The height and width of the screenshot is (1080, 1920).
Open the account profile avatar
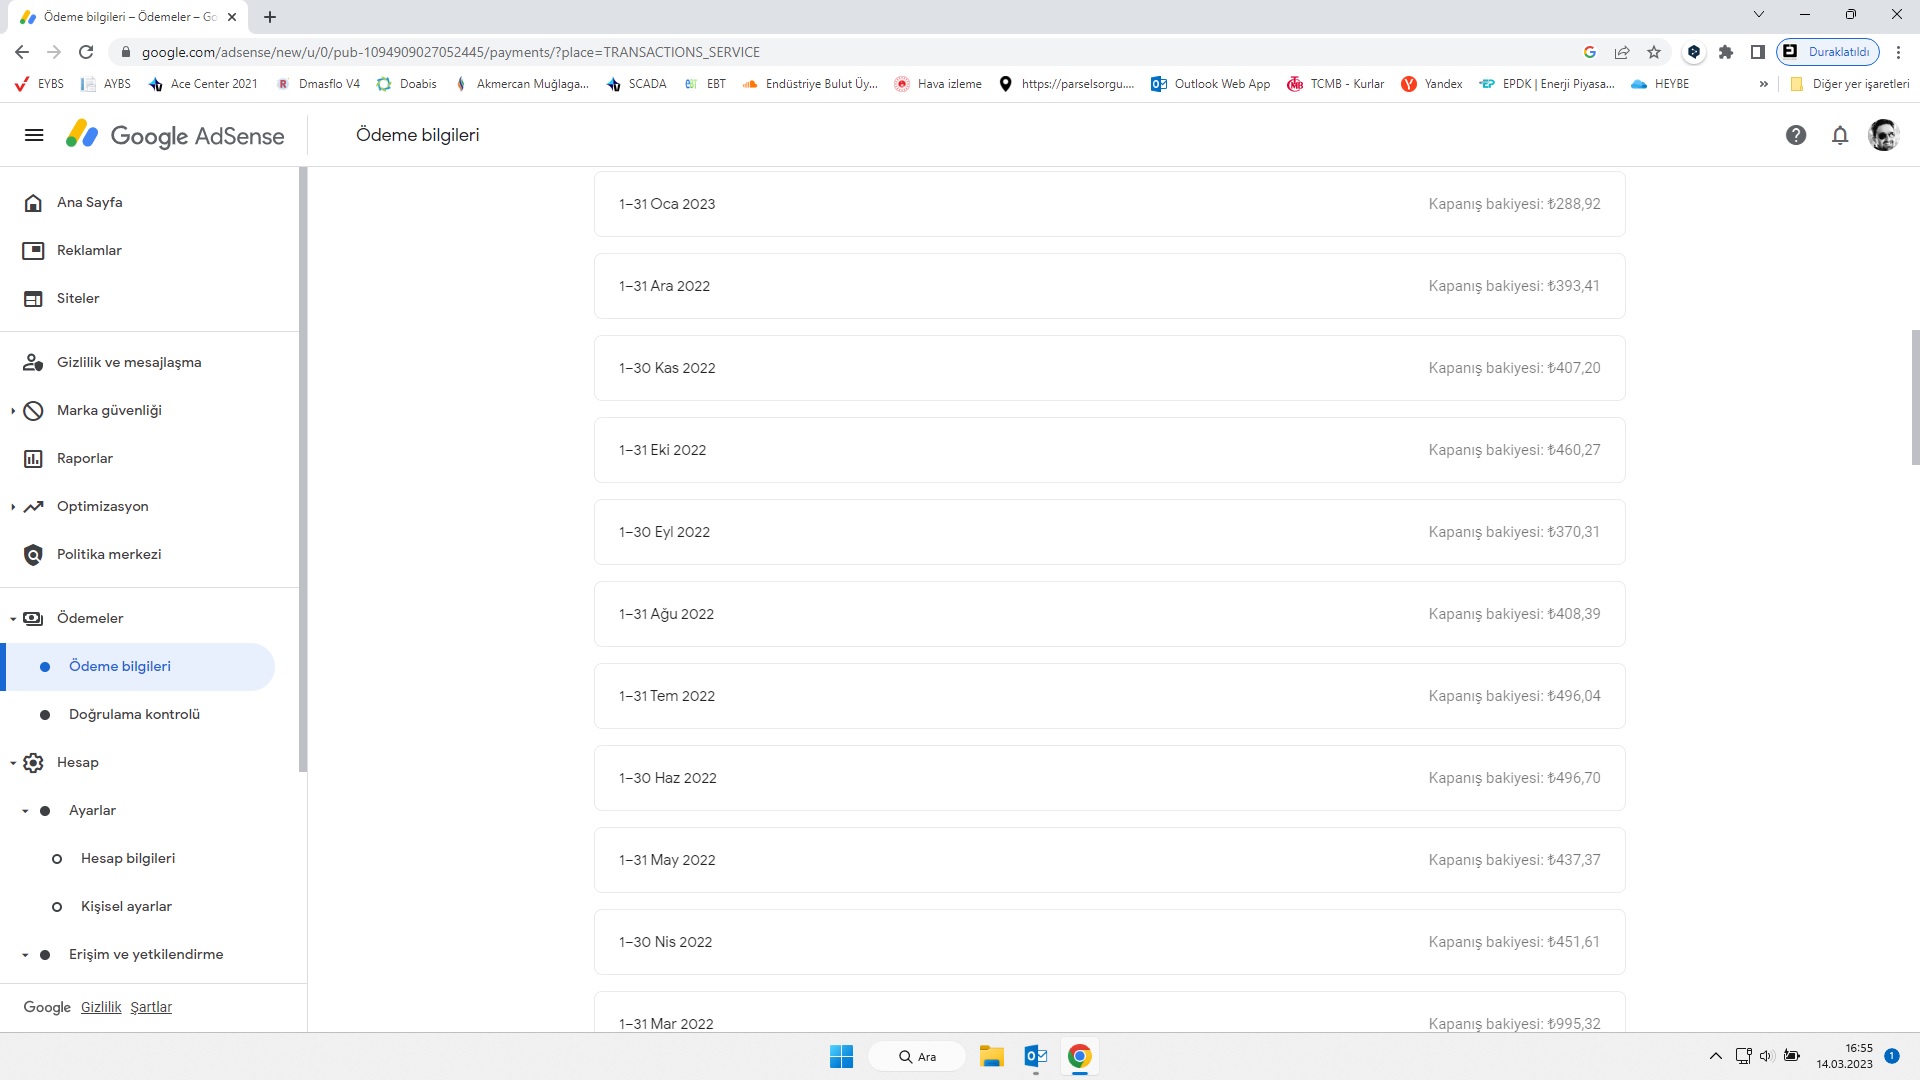tap(1884, 135)
